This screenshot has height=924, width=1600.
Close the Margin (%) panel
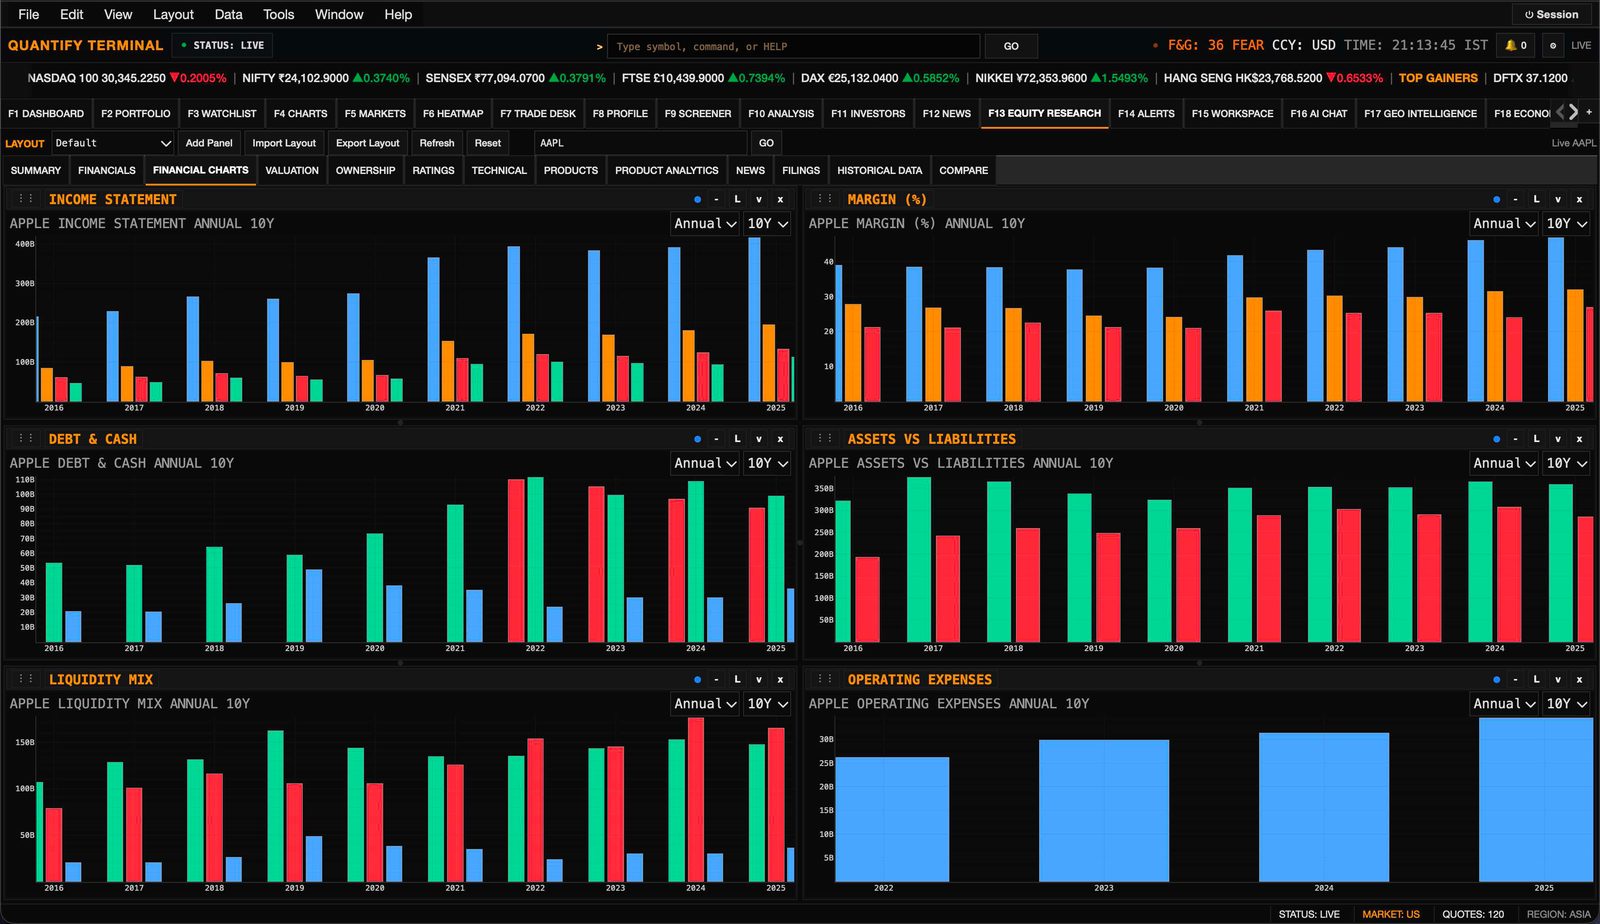point(1580,199)
